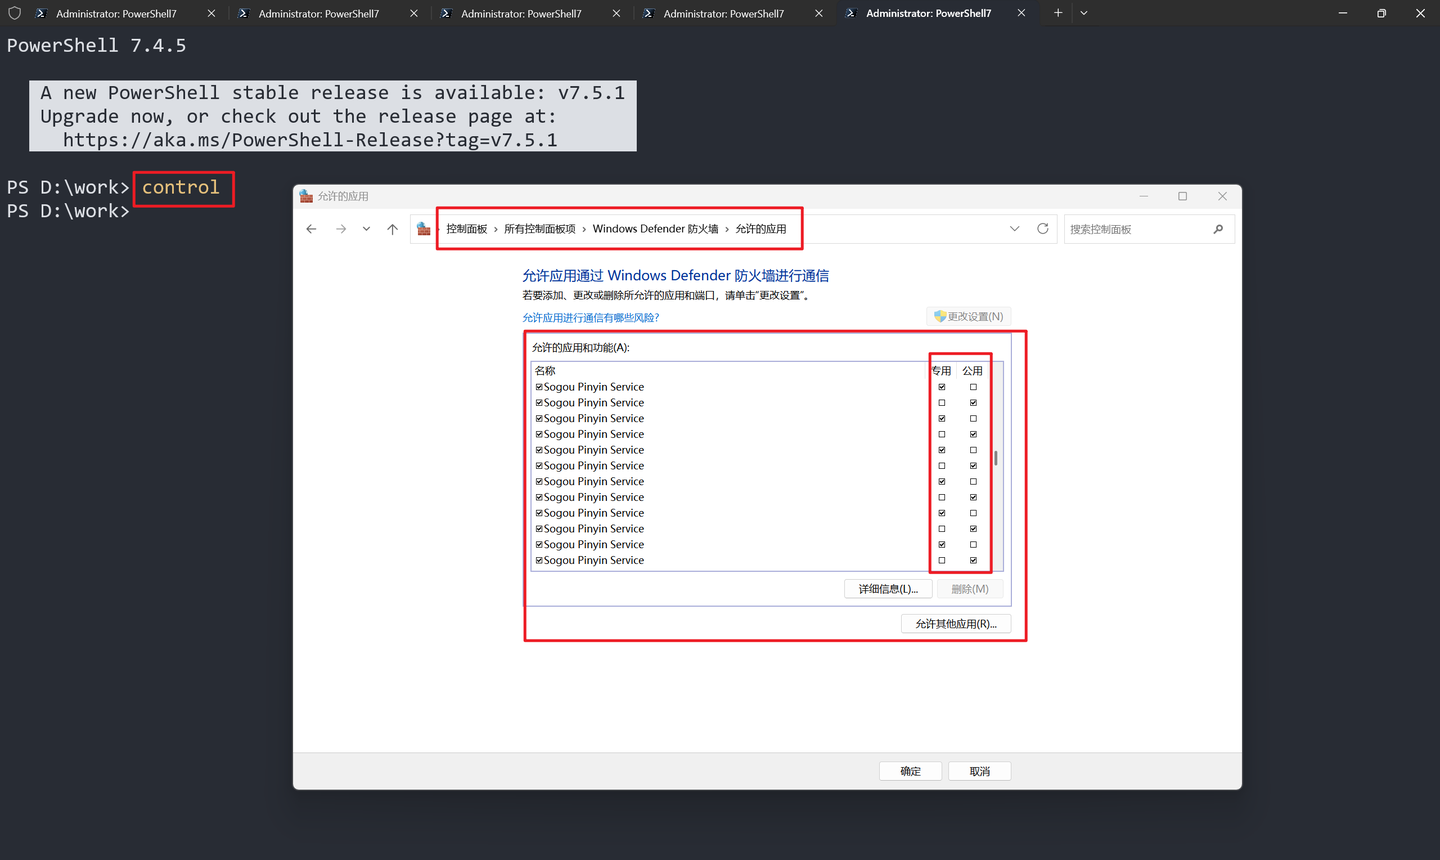Viewport: 1440px width, 860px height.
Task: Open 允许应用进行通信有哪些风险 help link
Action: 591,318
